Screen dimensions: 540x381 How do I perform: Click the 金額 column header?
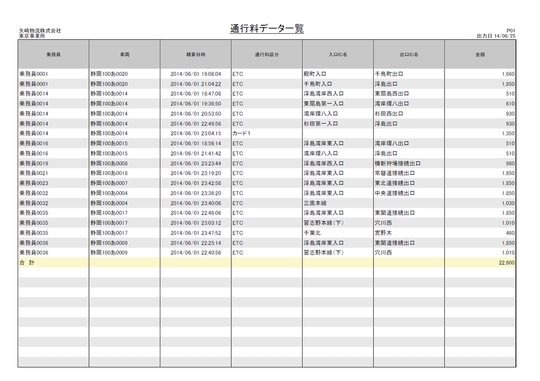pyautogui.click(x=480, y=54)
